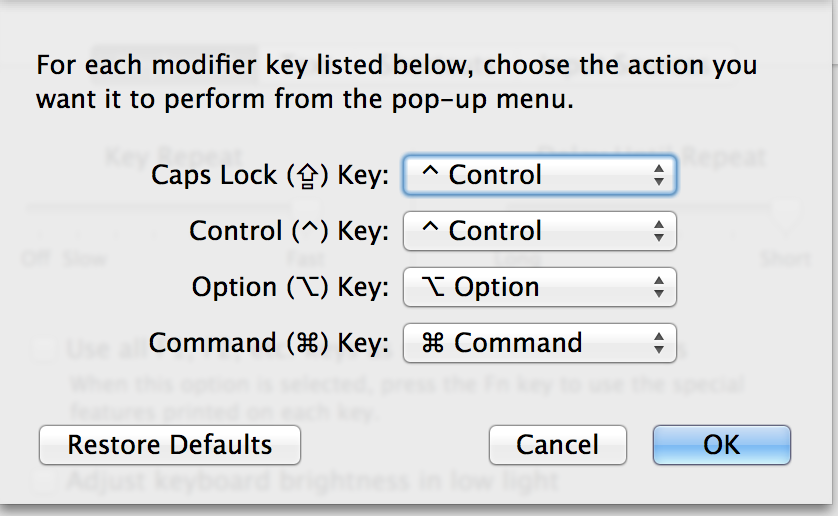This screenshot has width=838, height=516.
Task: Toggle the dimmed function keys checkbox
Action: click(x=43, y=350)
